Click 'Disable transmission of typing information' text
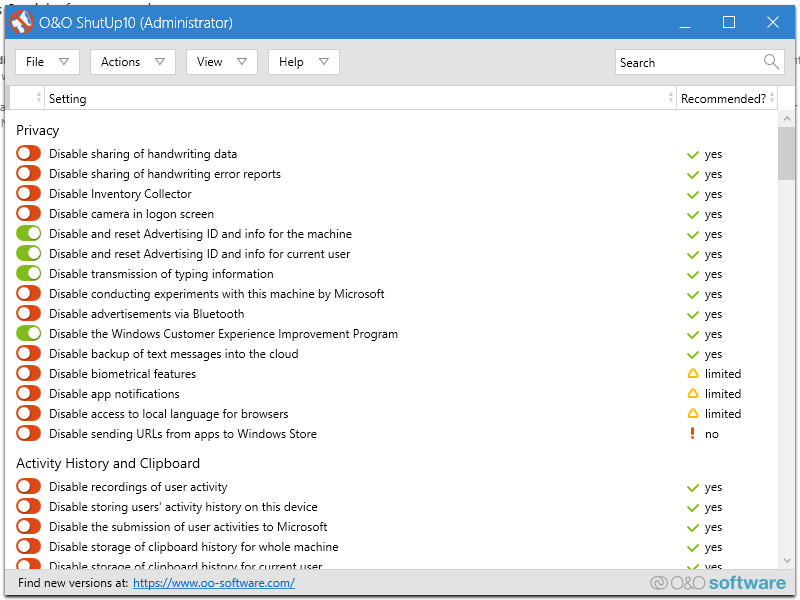The width and height of the screenshot is (800, 600). pos(161,274)
